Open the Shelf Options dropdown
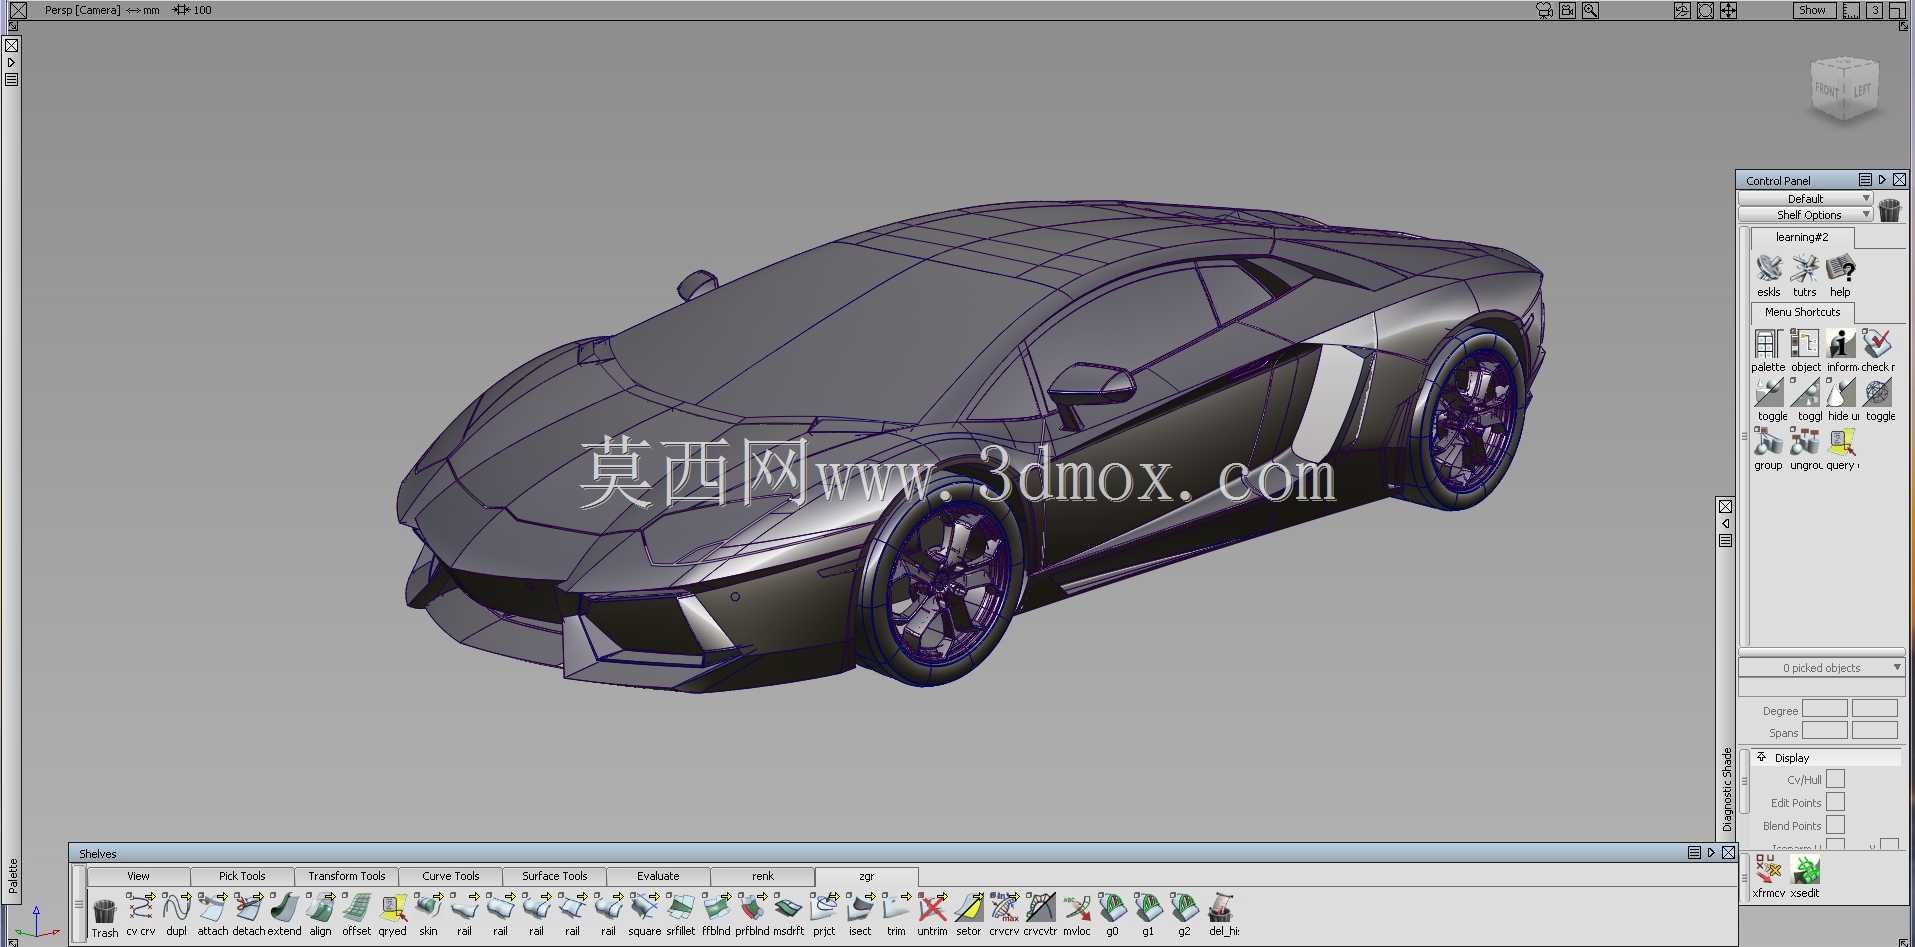This screenshot has width=1915, height=947. tap(1805, 215)
